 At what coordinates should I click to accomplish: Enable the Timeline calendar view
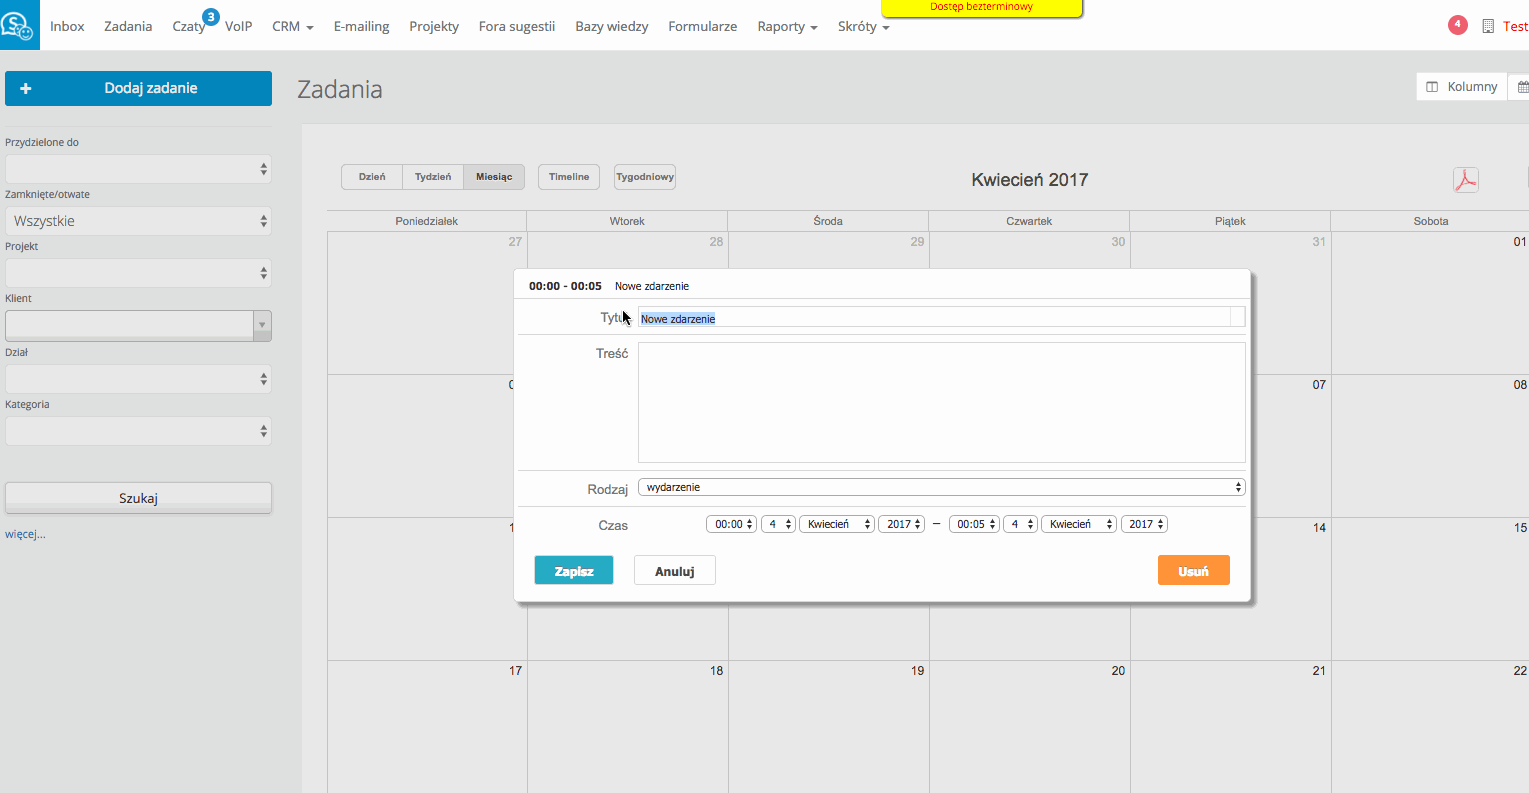(x=568, y=176)
